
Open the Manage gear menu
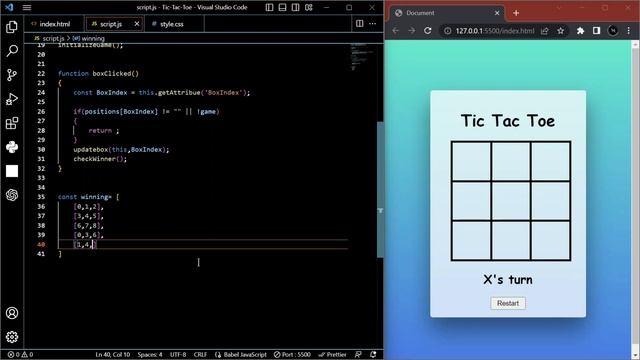click(12, 337)
